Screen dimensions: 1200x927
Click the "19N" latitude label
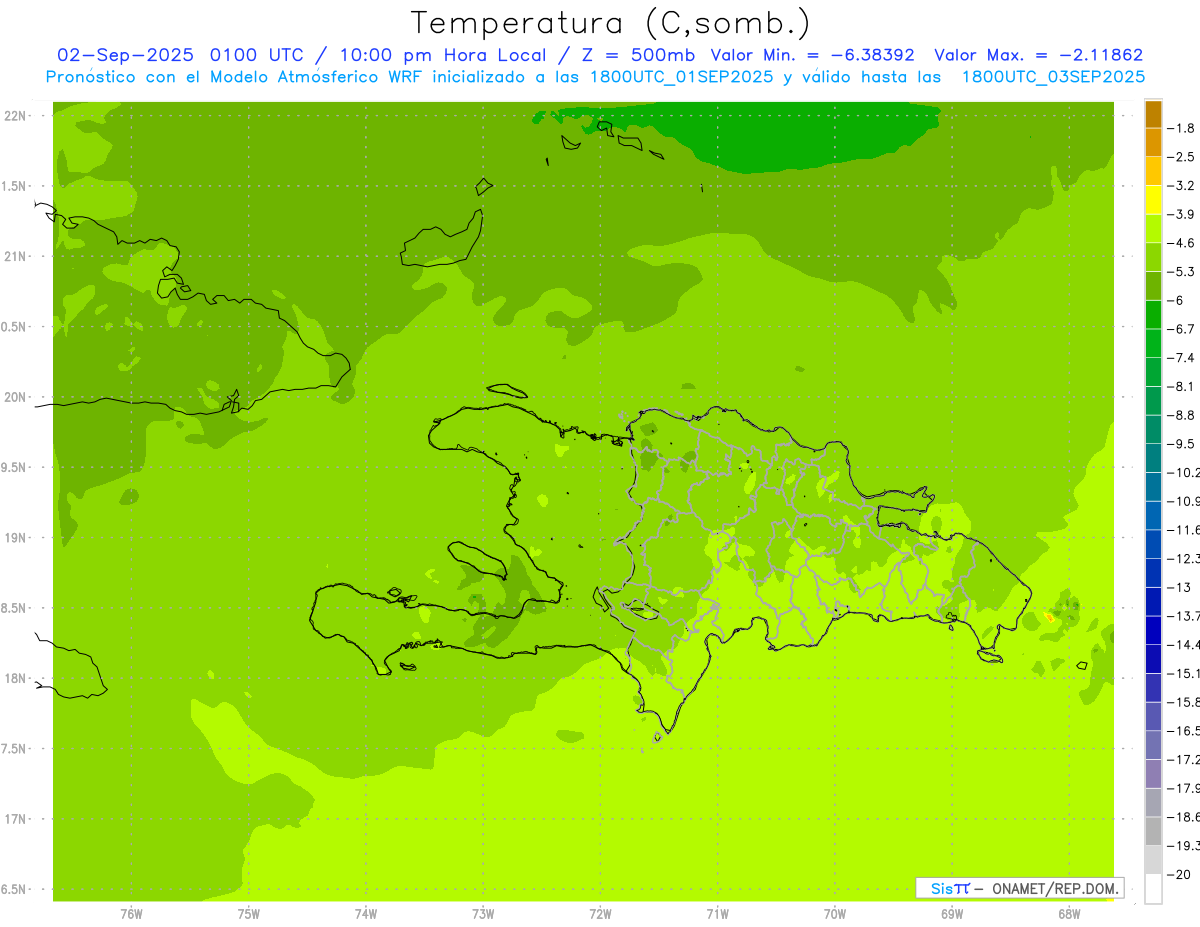click(15, 538)
